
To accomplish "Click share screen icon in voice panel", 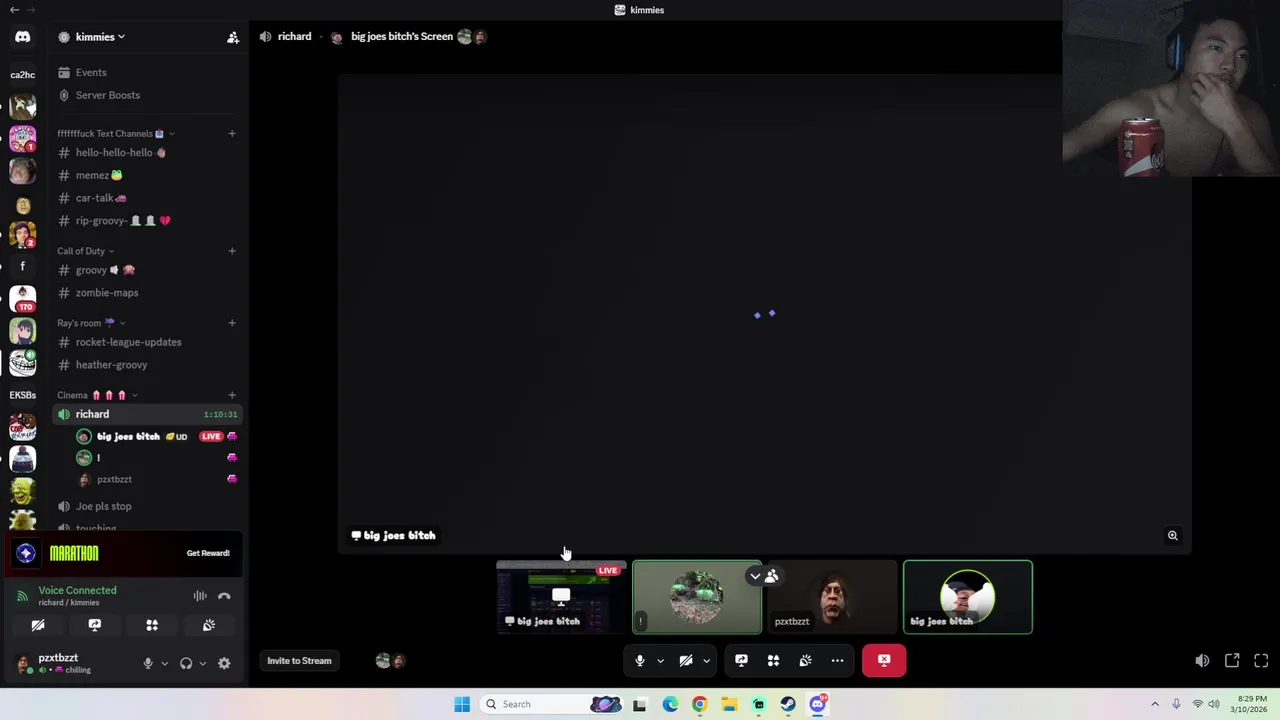I will pos(95,625).
